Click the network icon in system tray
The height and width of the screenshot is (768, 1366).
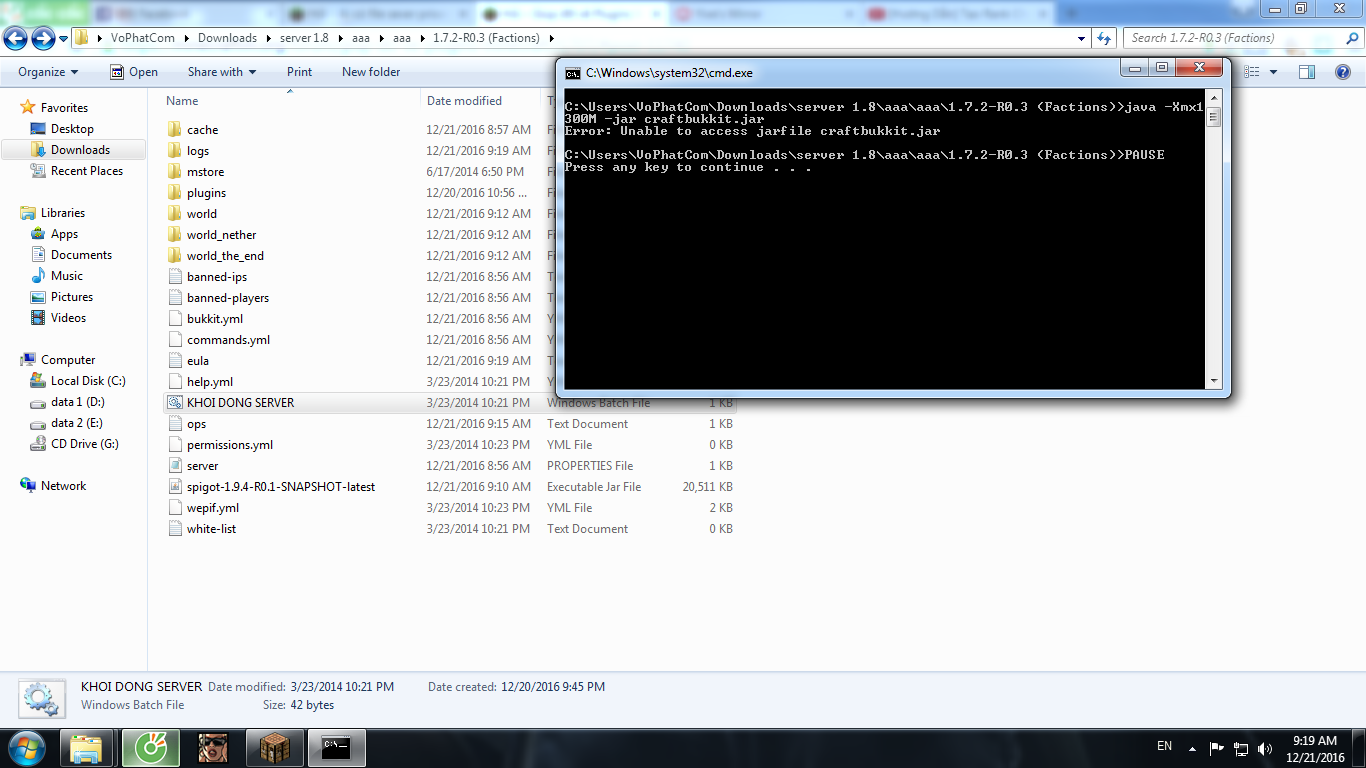(1241, 747)
